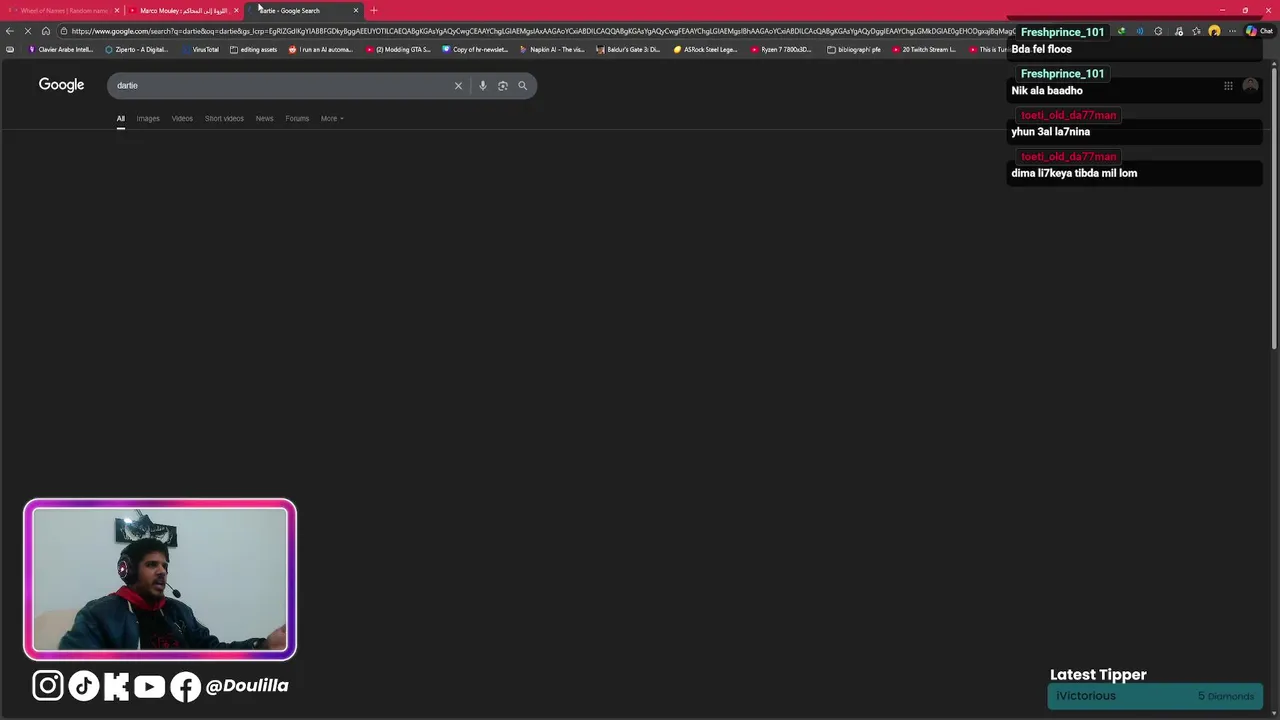Submit search with magnifying glass icon
The height and width of the screenshot is (720, 1280).
point(522,85)
